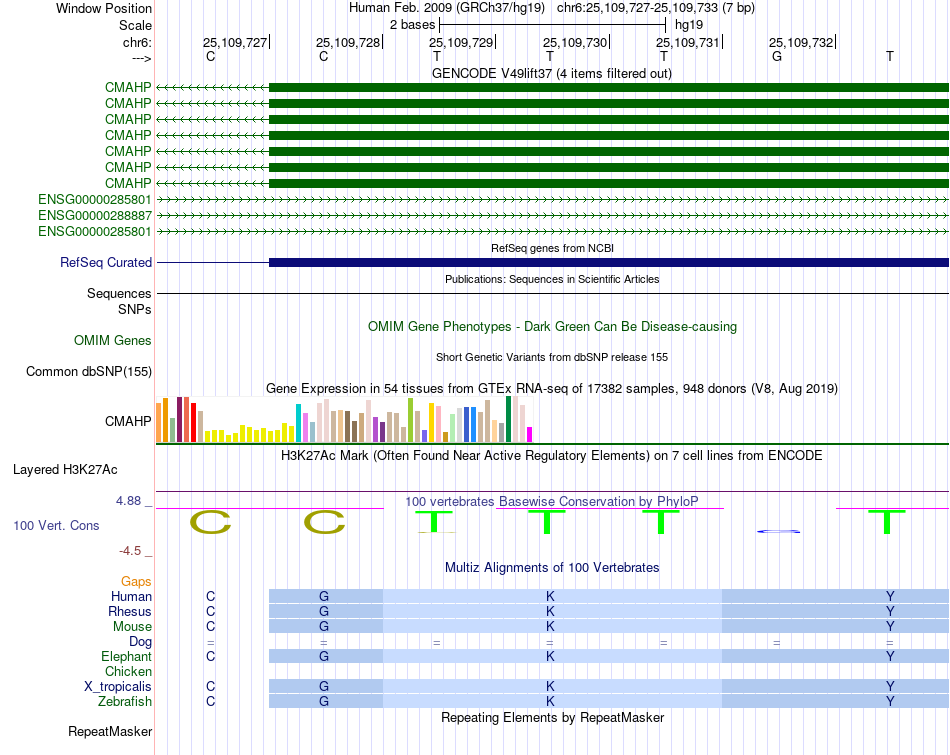Click the -4.5 PhyloP lower limit
Screen dimensions: 950x755
point(130,551)
